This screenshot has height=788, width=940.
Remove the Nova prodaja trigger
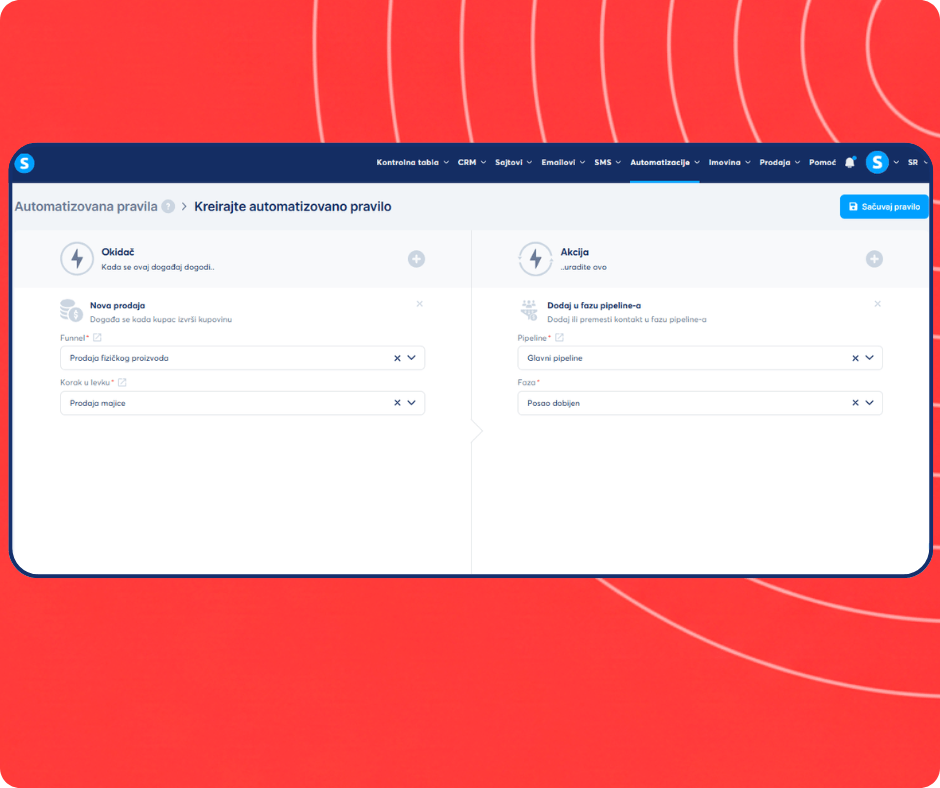click(420, 304)
